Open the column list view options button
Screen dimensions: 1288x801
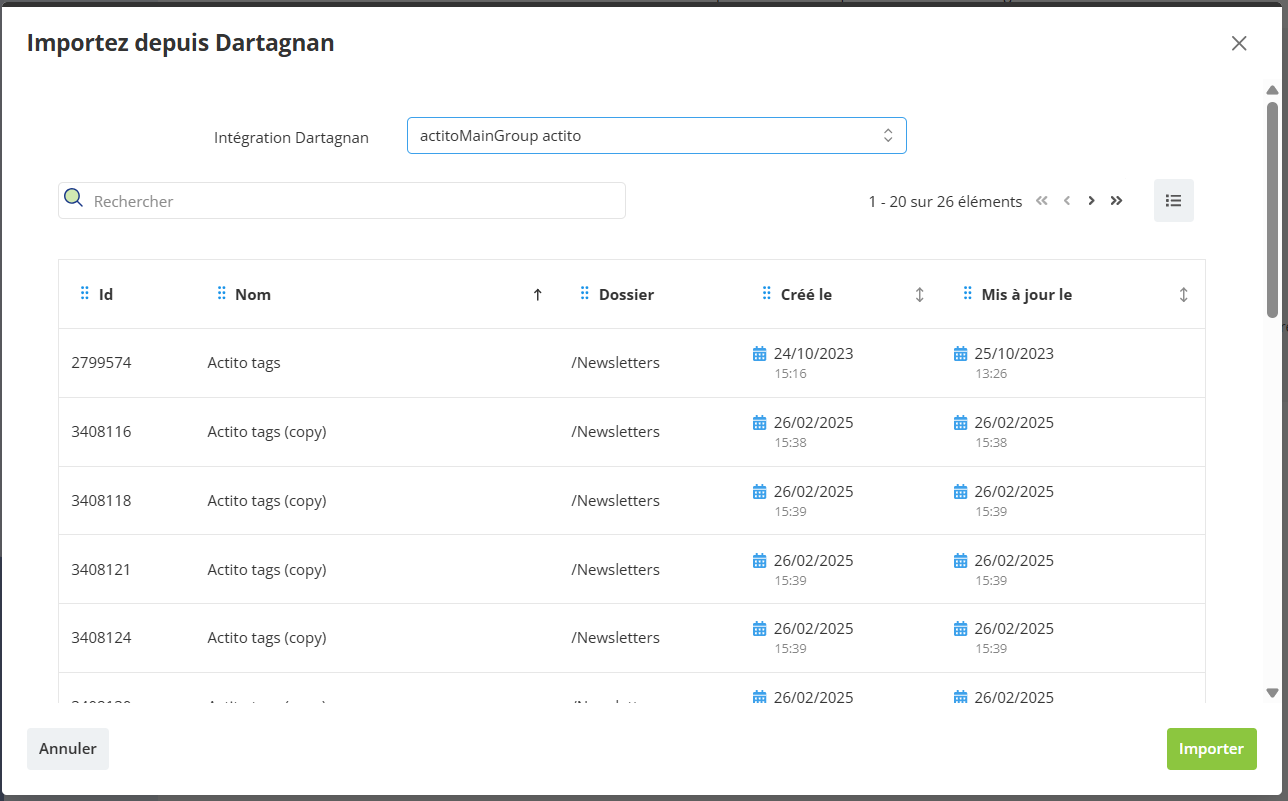click(1174, 200)
